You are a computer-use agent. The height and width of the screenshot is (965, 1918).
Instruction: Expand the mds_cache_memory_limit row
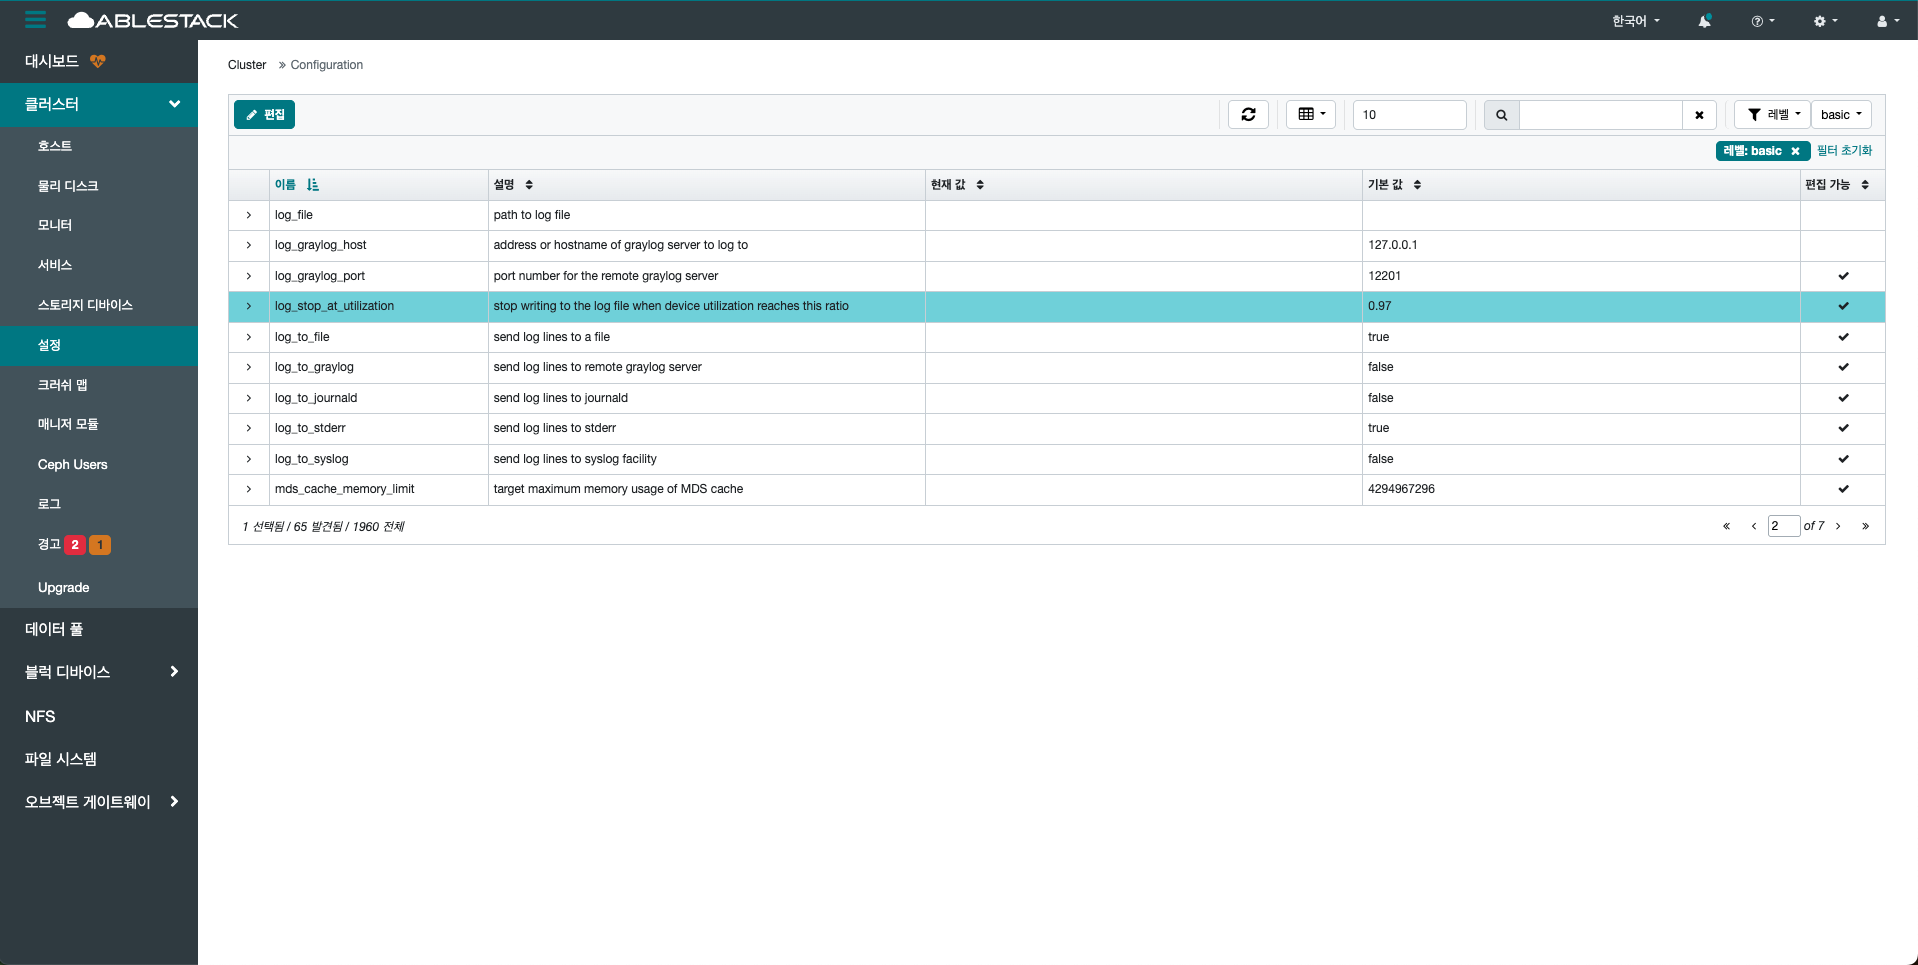(x=249, y=489)
